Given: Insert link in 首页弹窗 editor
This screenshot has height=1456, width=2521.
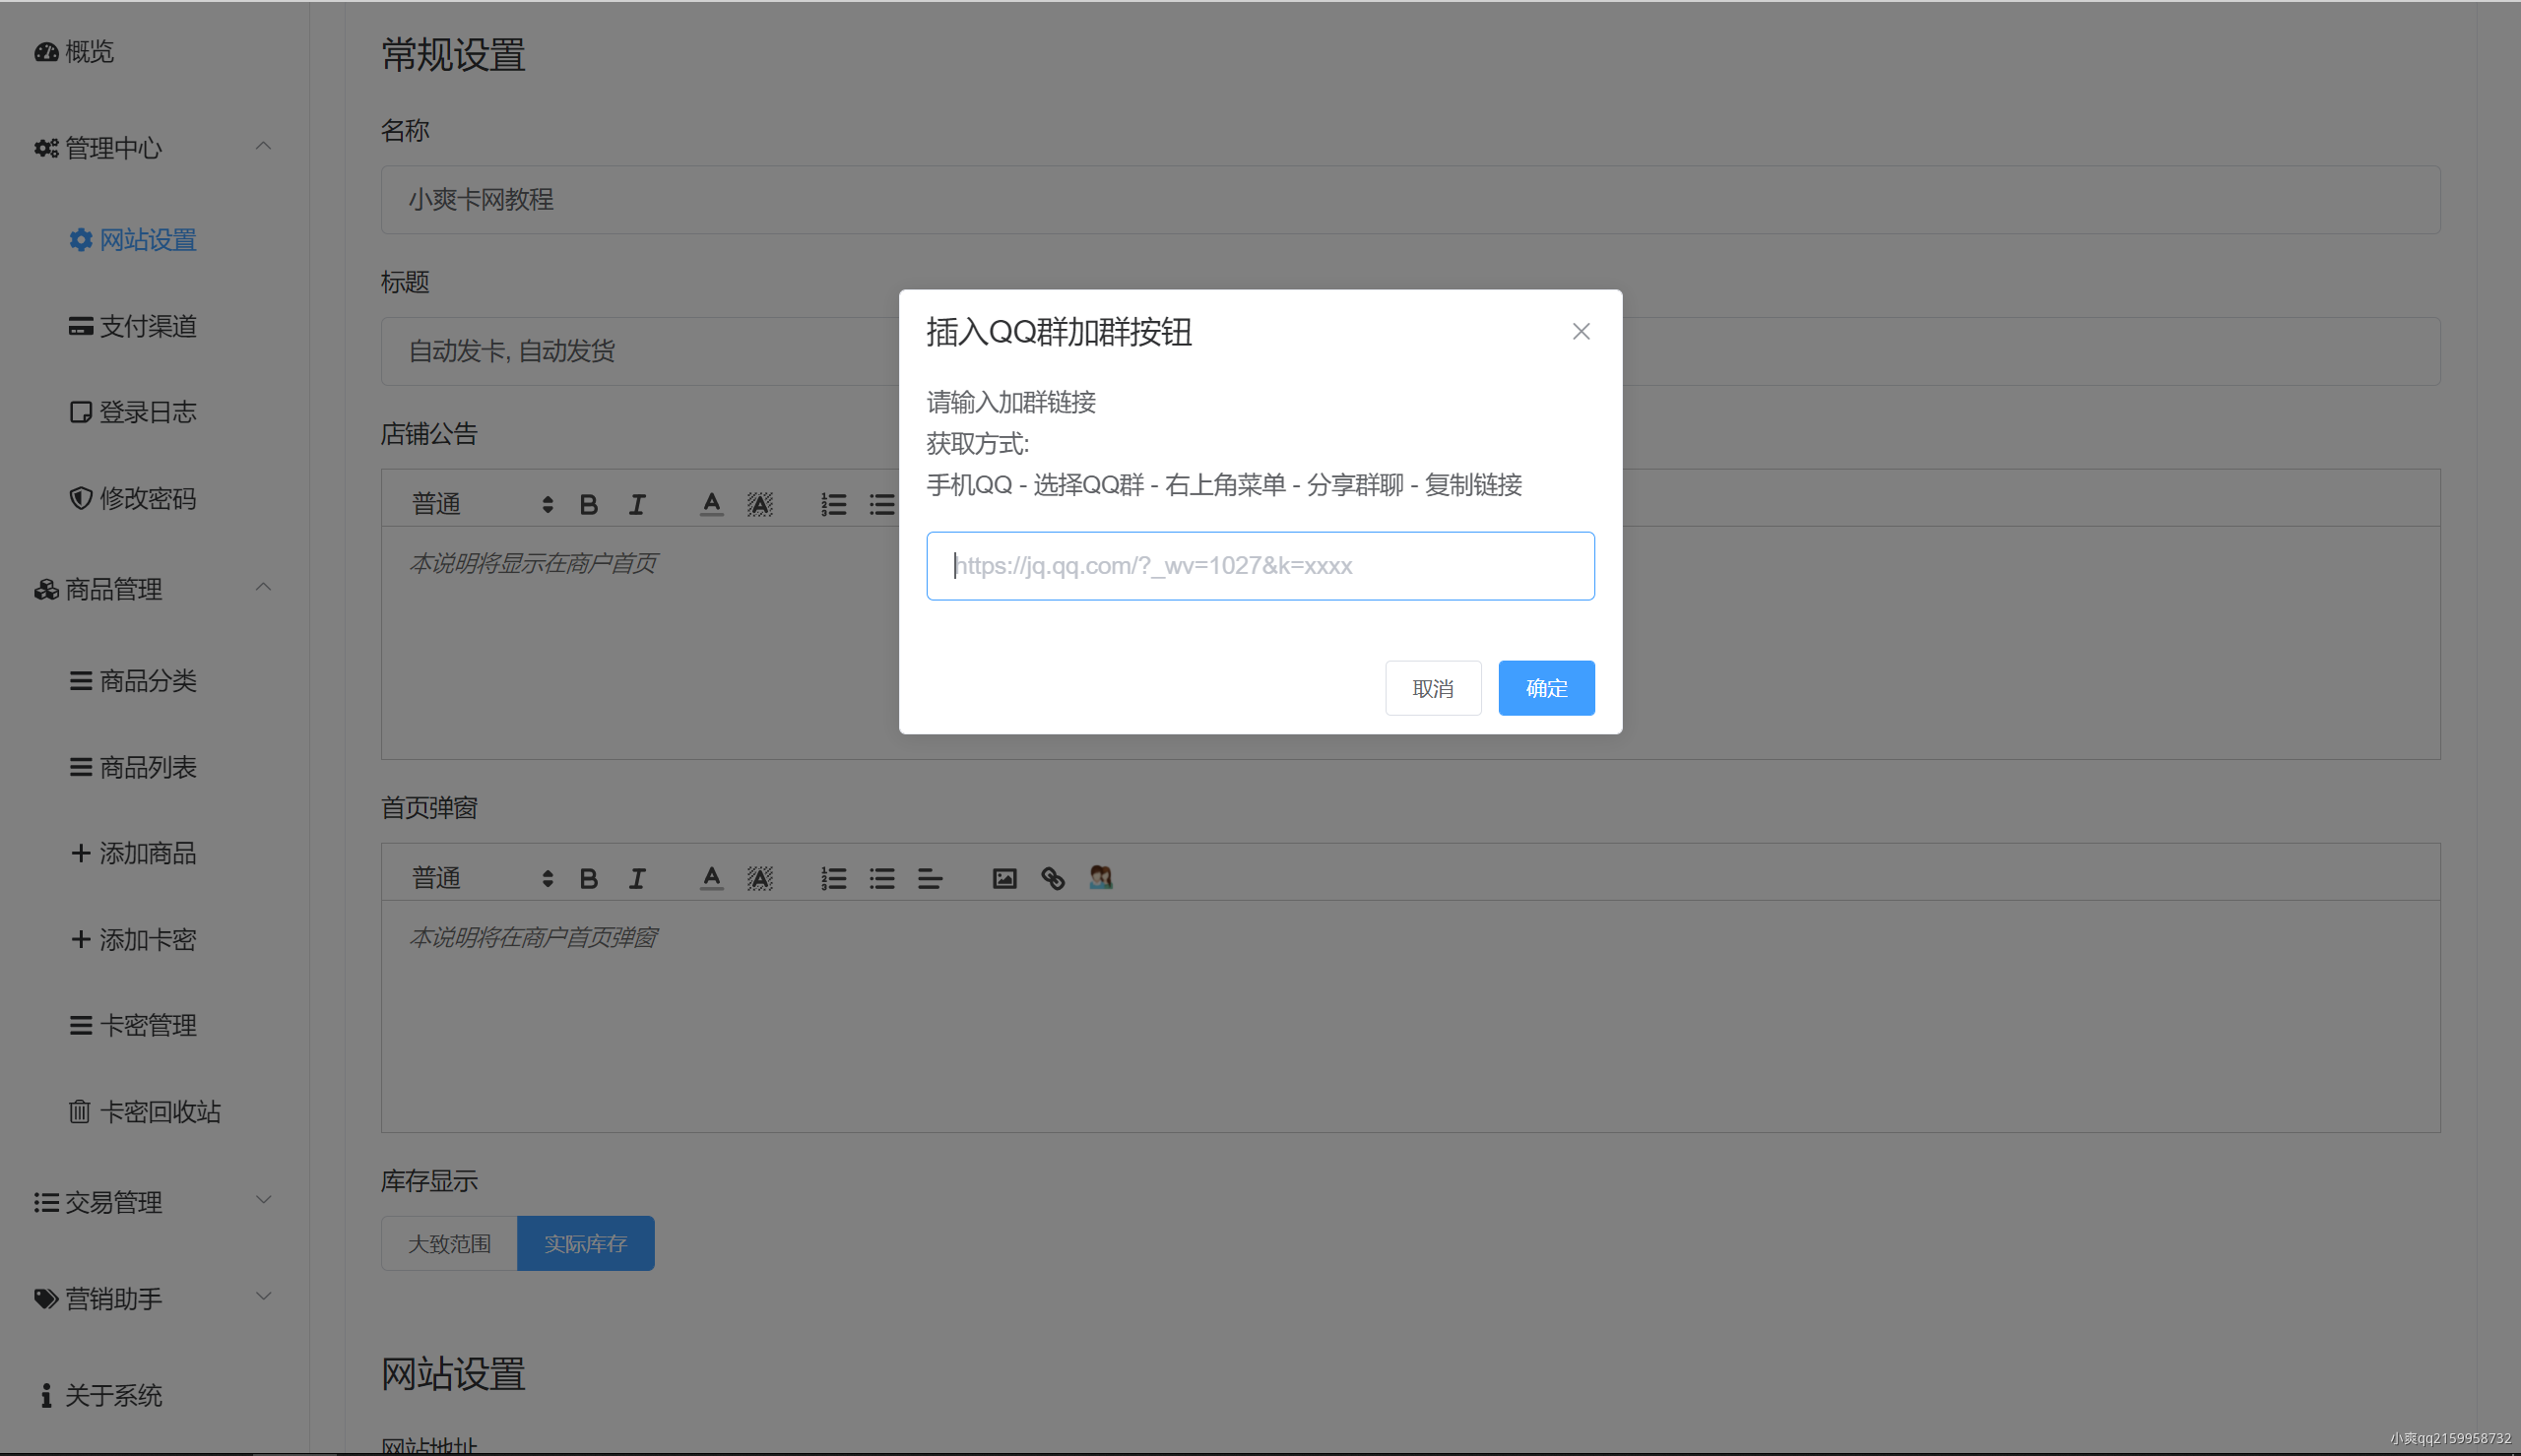Looking at the screenshot, I should tap(1053, 879).
